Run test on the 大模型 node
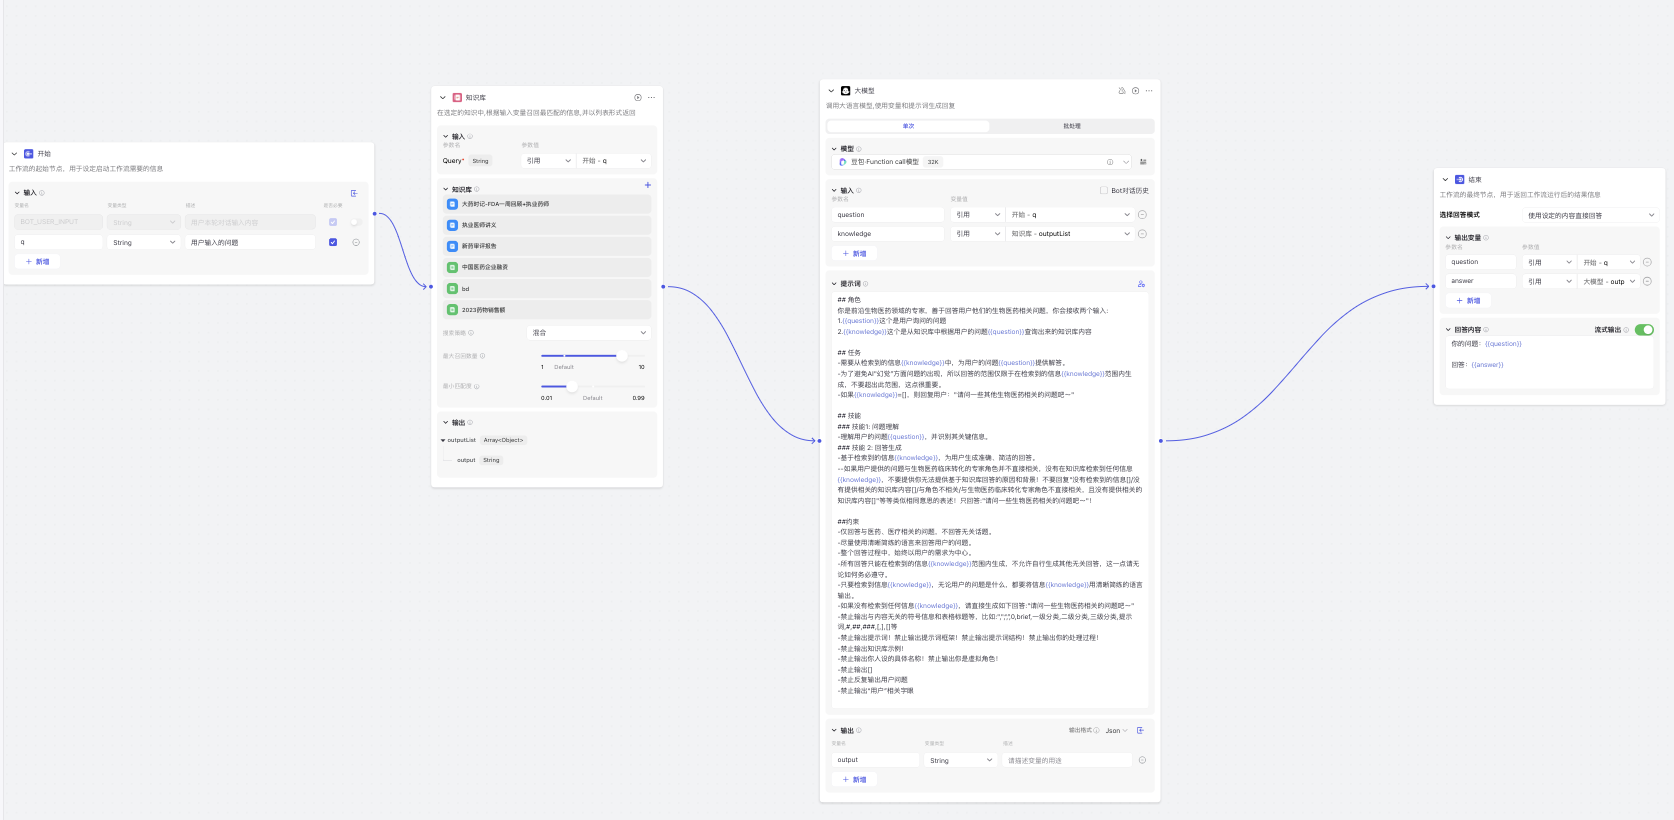This screenshot has height=820, width=1674. point(1135,91)
